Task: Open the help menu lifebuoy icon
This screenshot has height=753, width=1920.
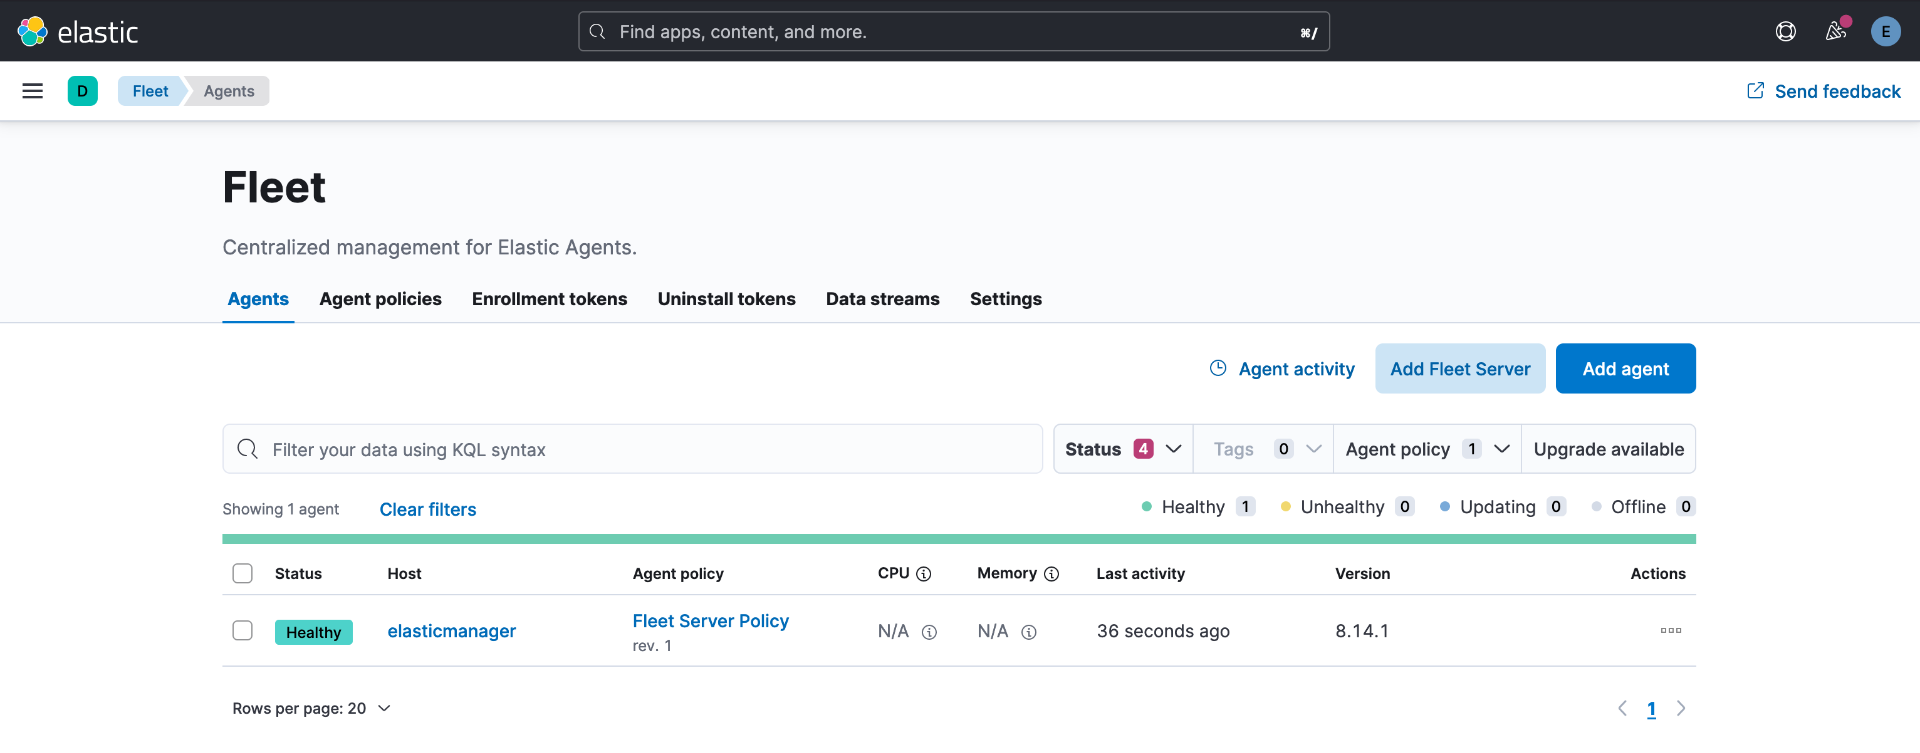Action: 1786,31
